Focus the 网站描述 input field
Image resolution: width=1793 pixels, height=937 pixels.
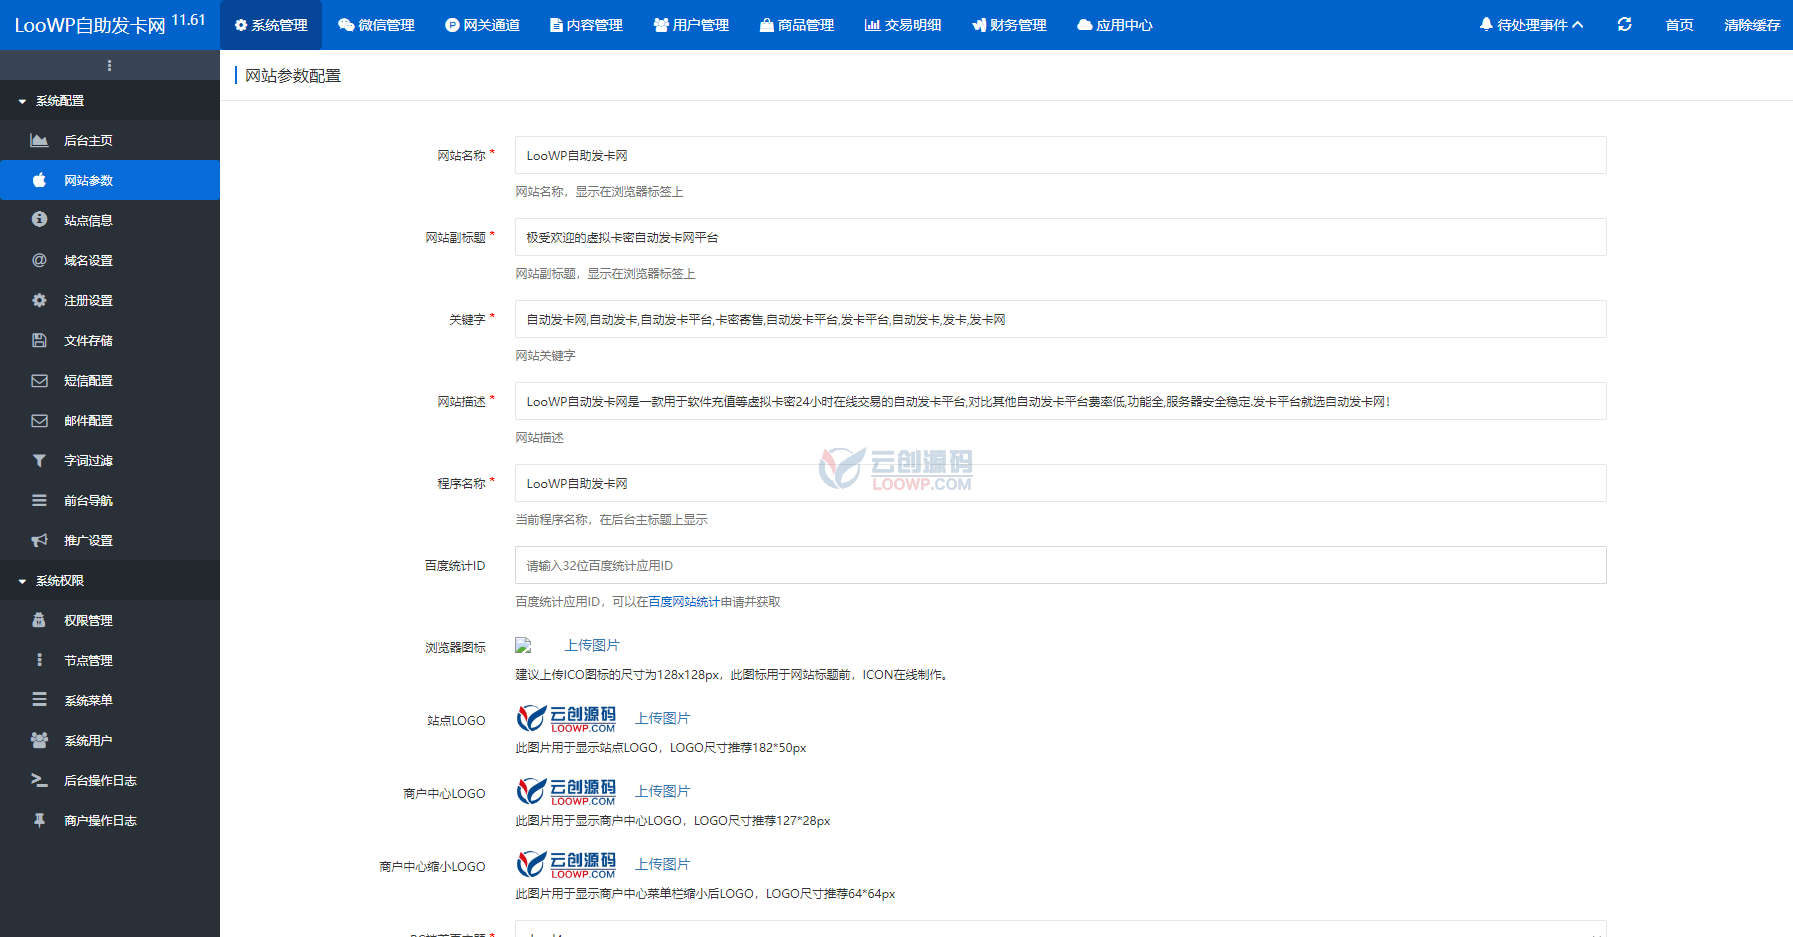[x=1060, y=401]
